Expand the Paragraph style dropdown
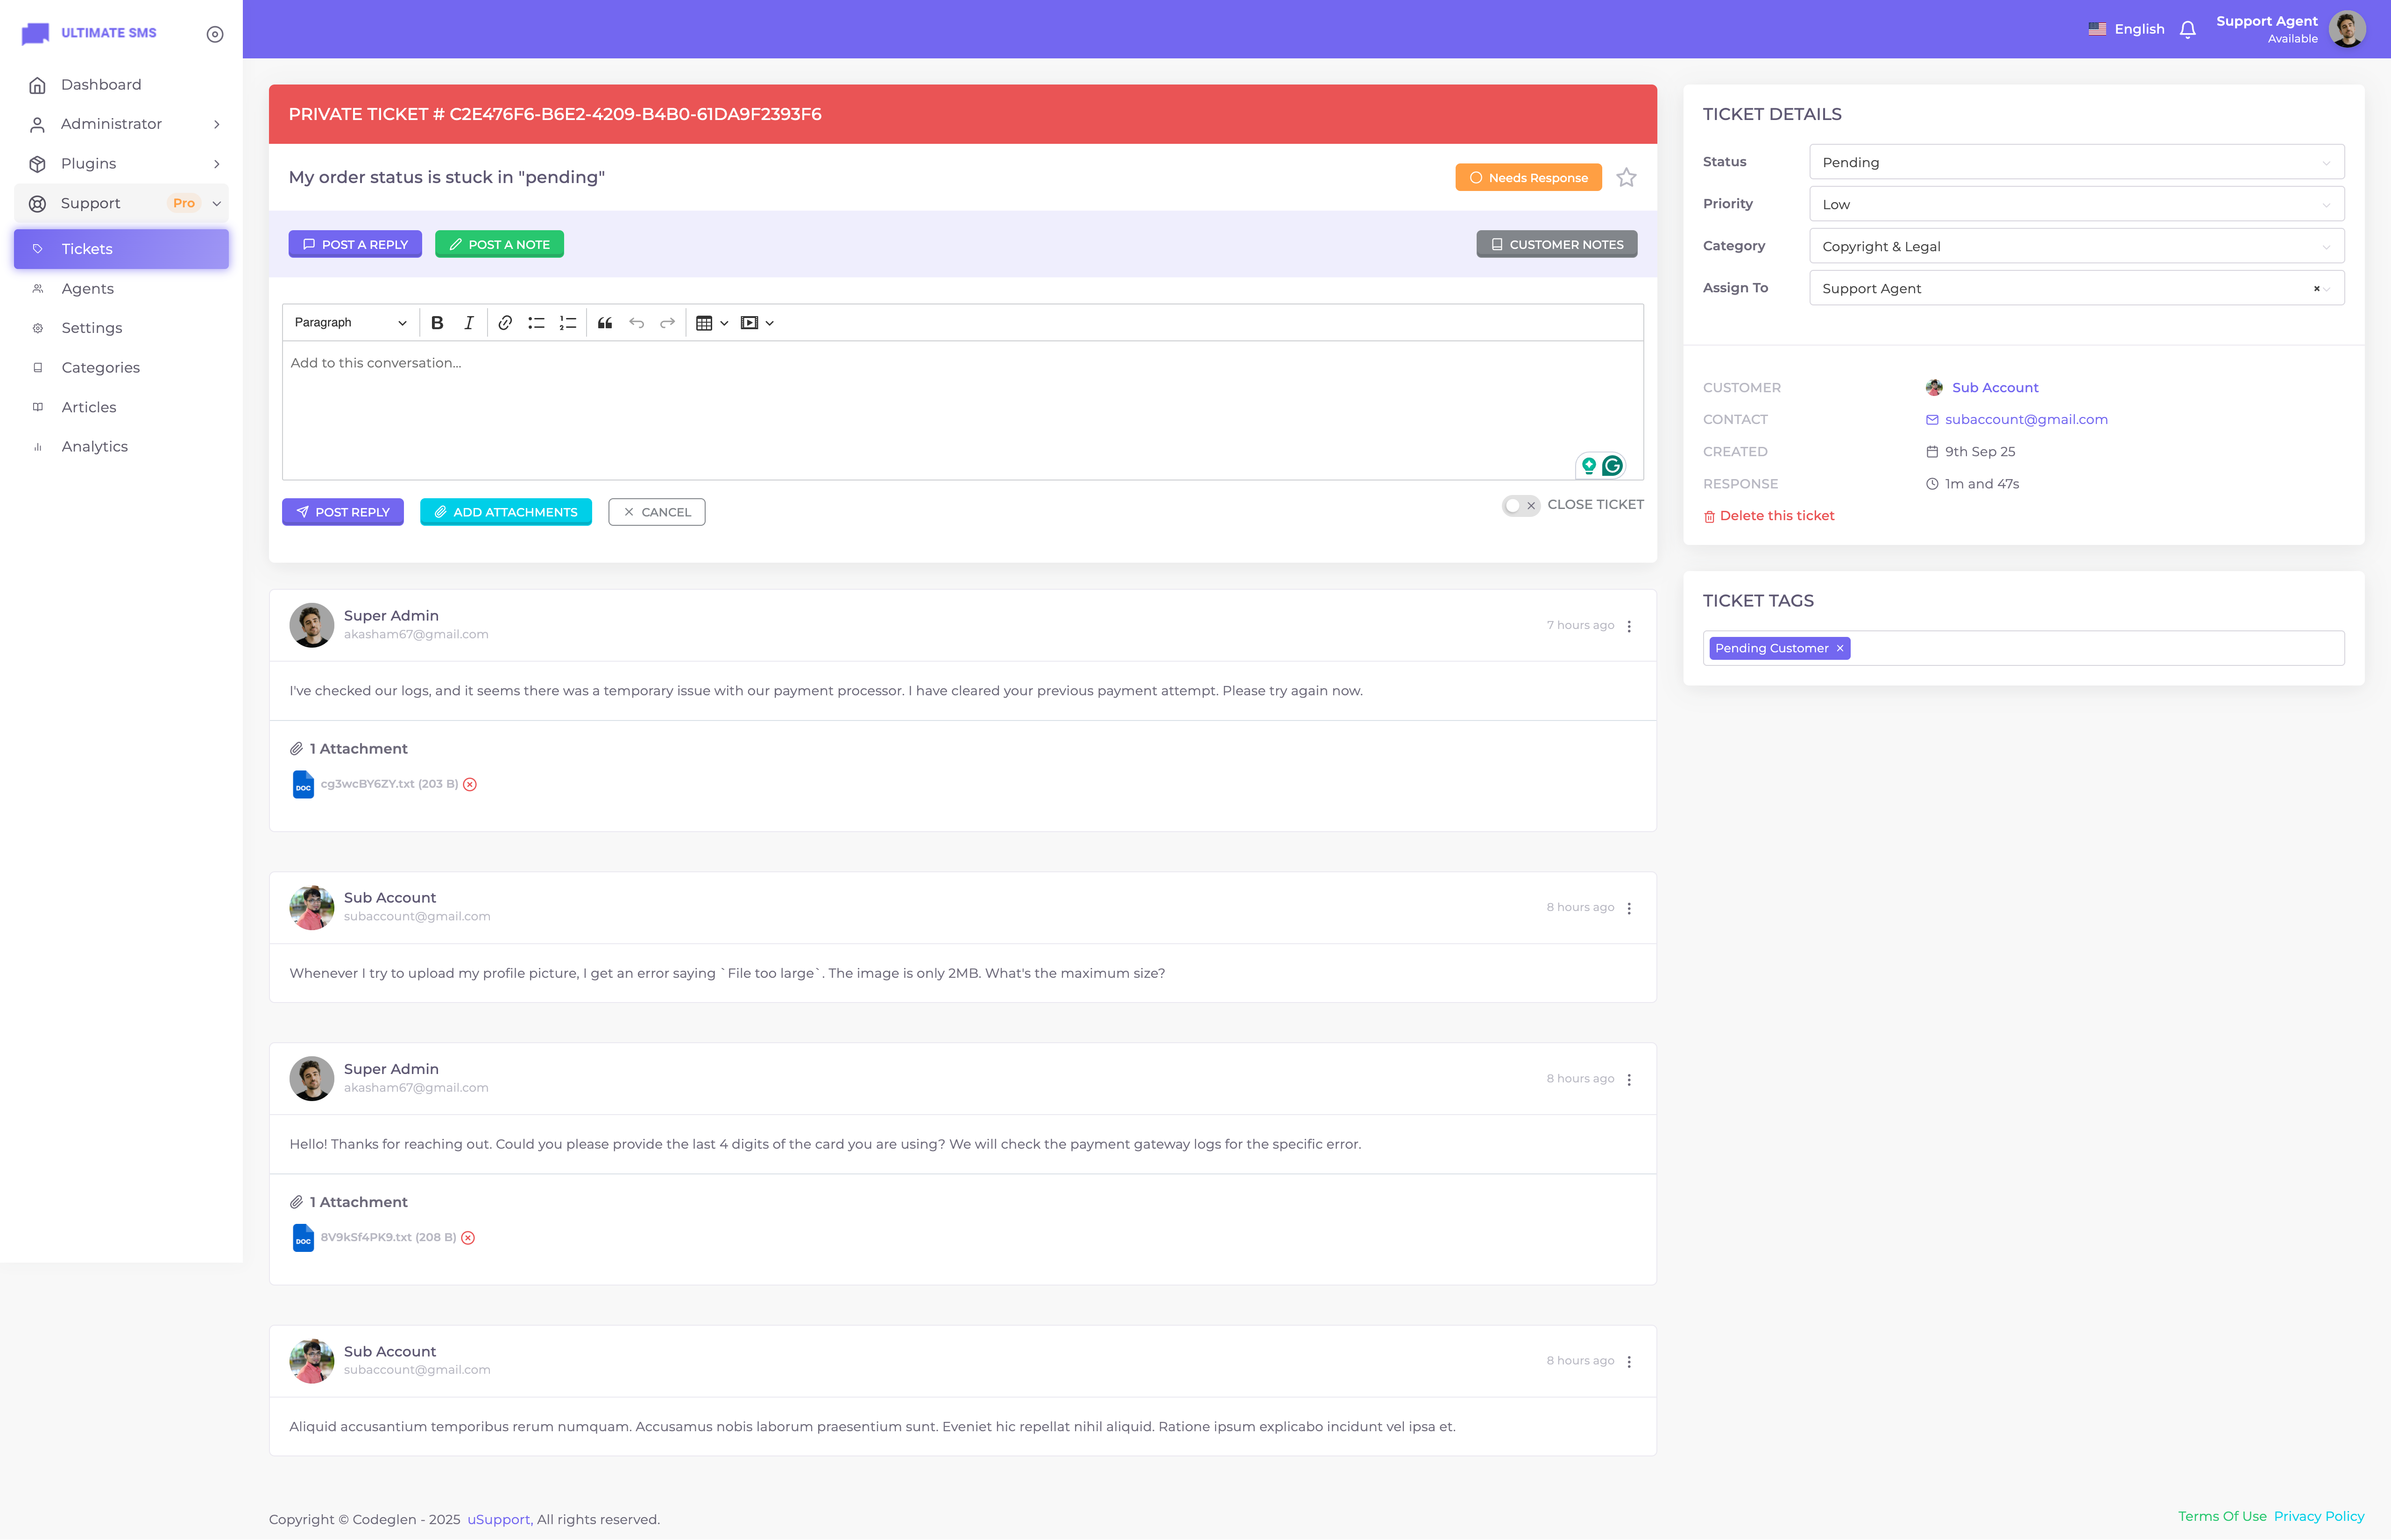Image resolution: width=2391 pixels, height=1540 pixels. coord(348,322)
